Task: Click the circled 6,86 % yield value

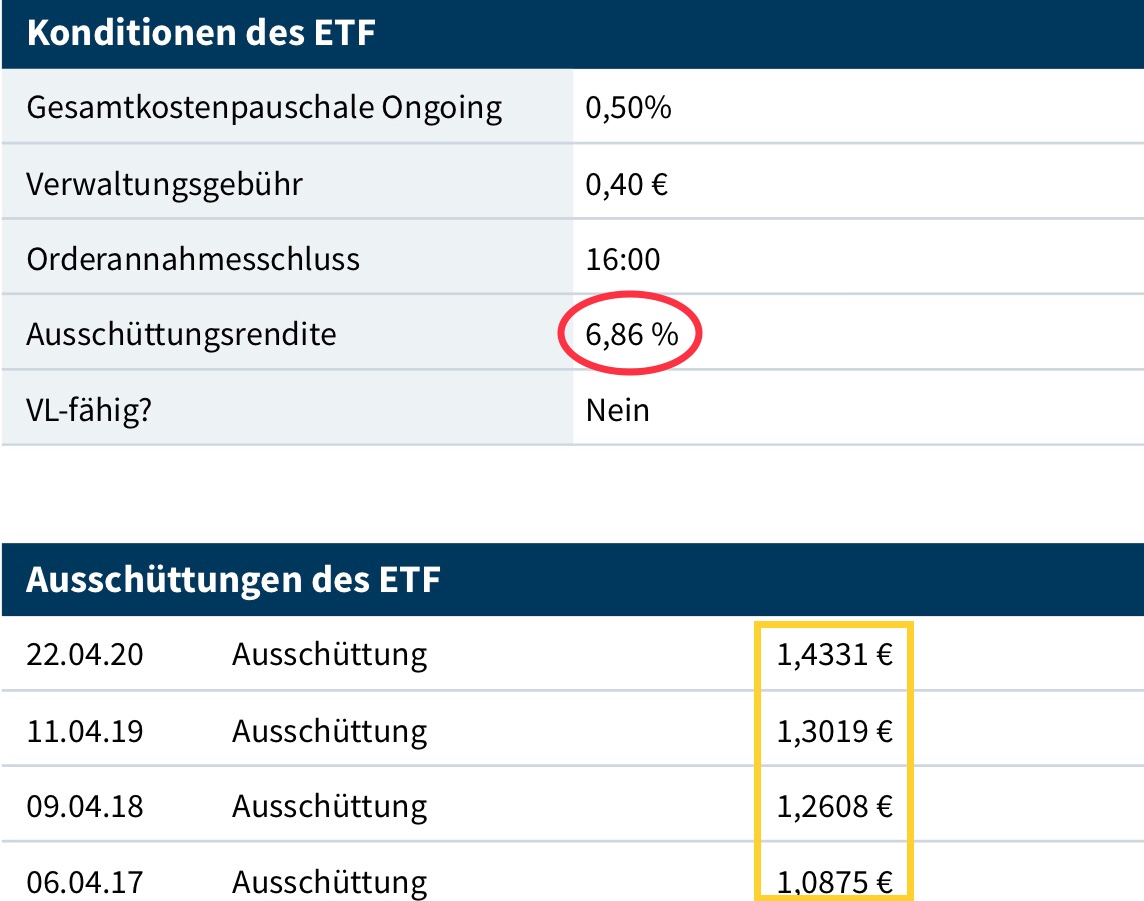Action: point(631,334)
